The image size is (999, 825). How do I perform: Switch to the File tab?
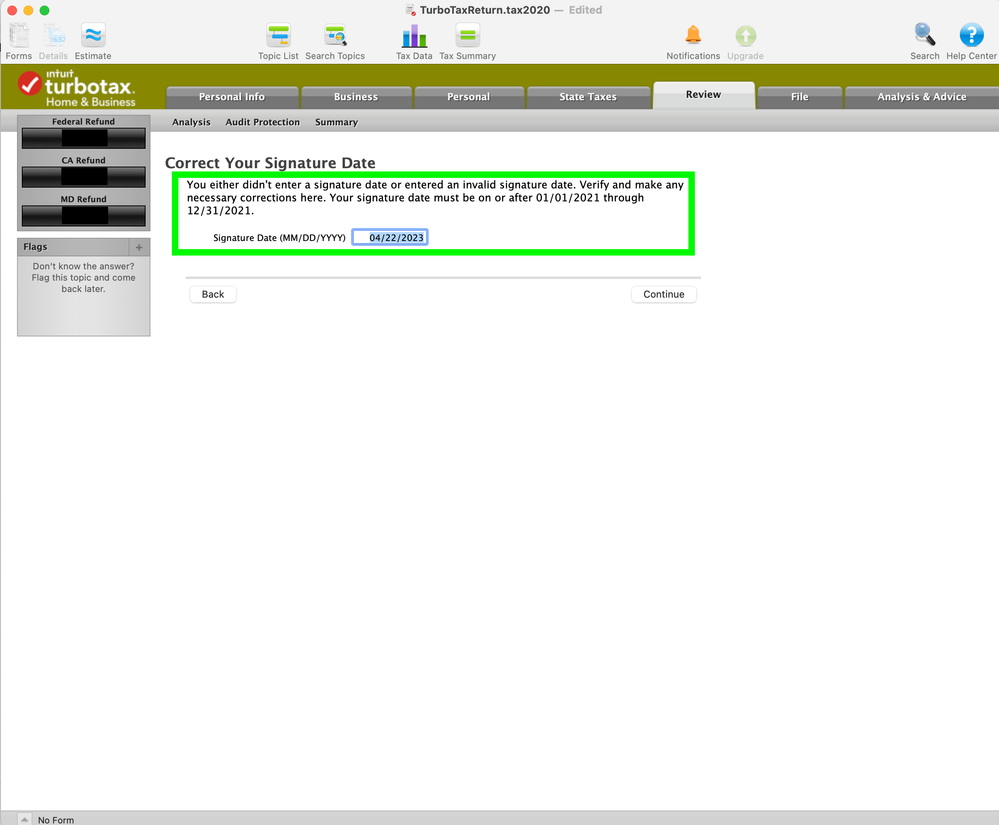click(x=800, y=97)
